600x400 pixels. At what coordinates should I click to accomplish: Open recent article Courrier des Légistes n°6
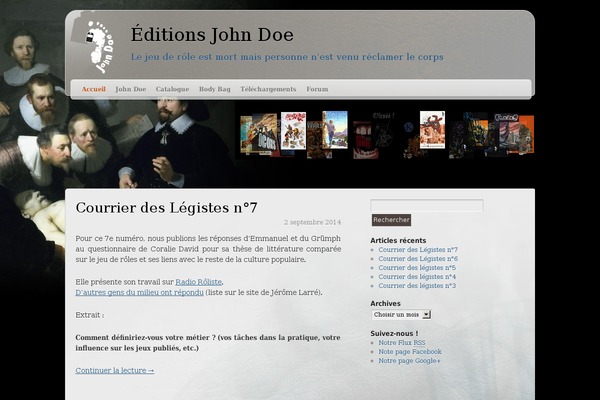418,259
